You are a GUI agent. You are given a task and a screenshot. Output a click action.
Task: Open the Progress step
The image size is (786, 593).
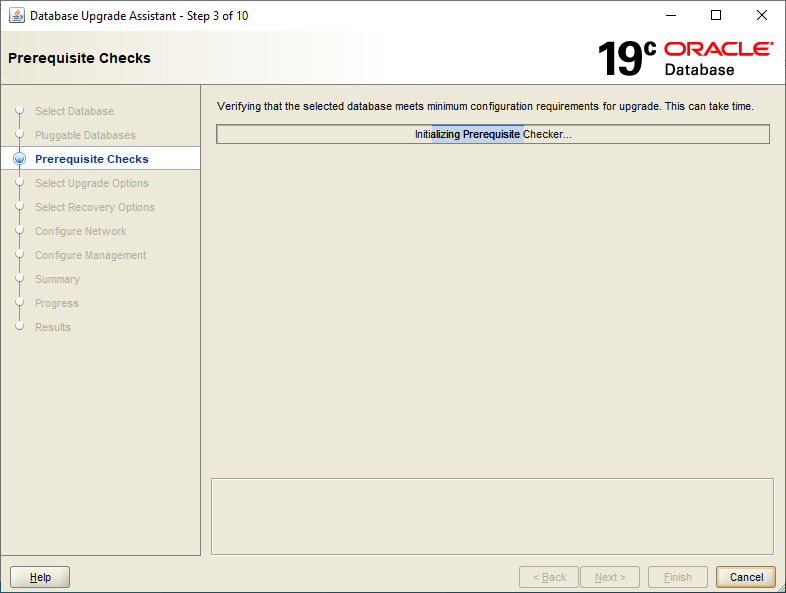tap(57, 303)
